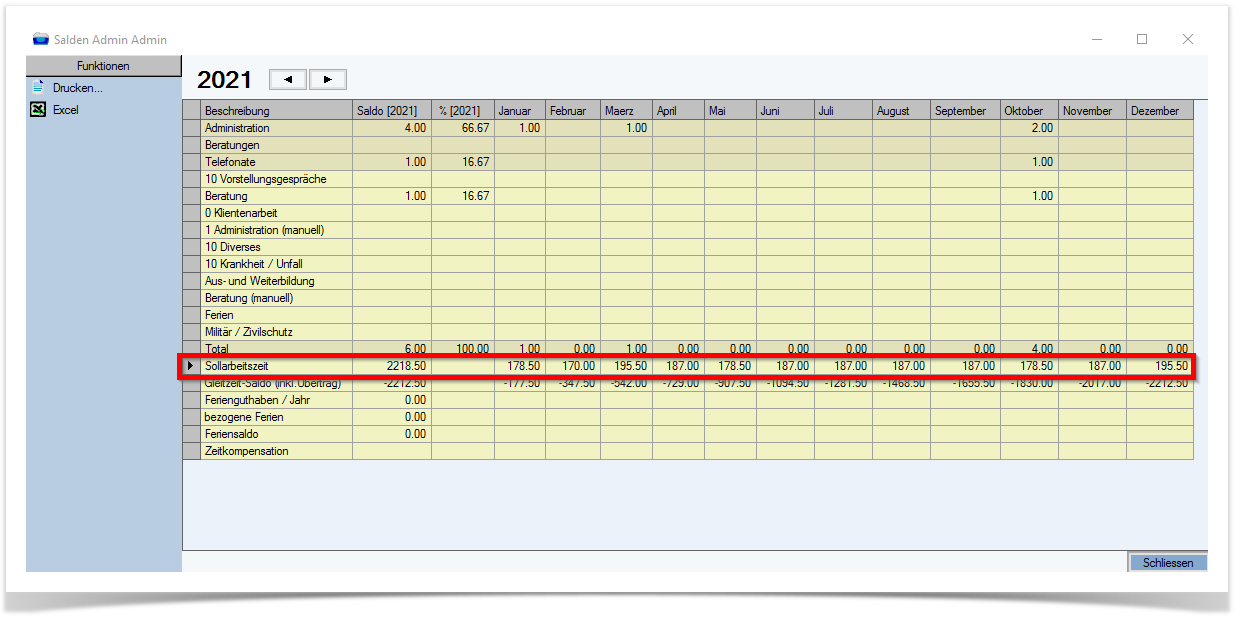Select the Feriensaldo row label
Image resolution: width=1242 pixels, height=621 pixels.
[x=231, y=434]
